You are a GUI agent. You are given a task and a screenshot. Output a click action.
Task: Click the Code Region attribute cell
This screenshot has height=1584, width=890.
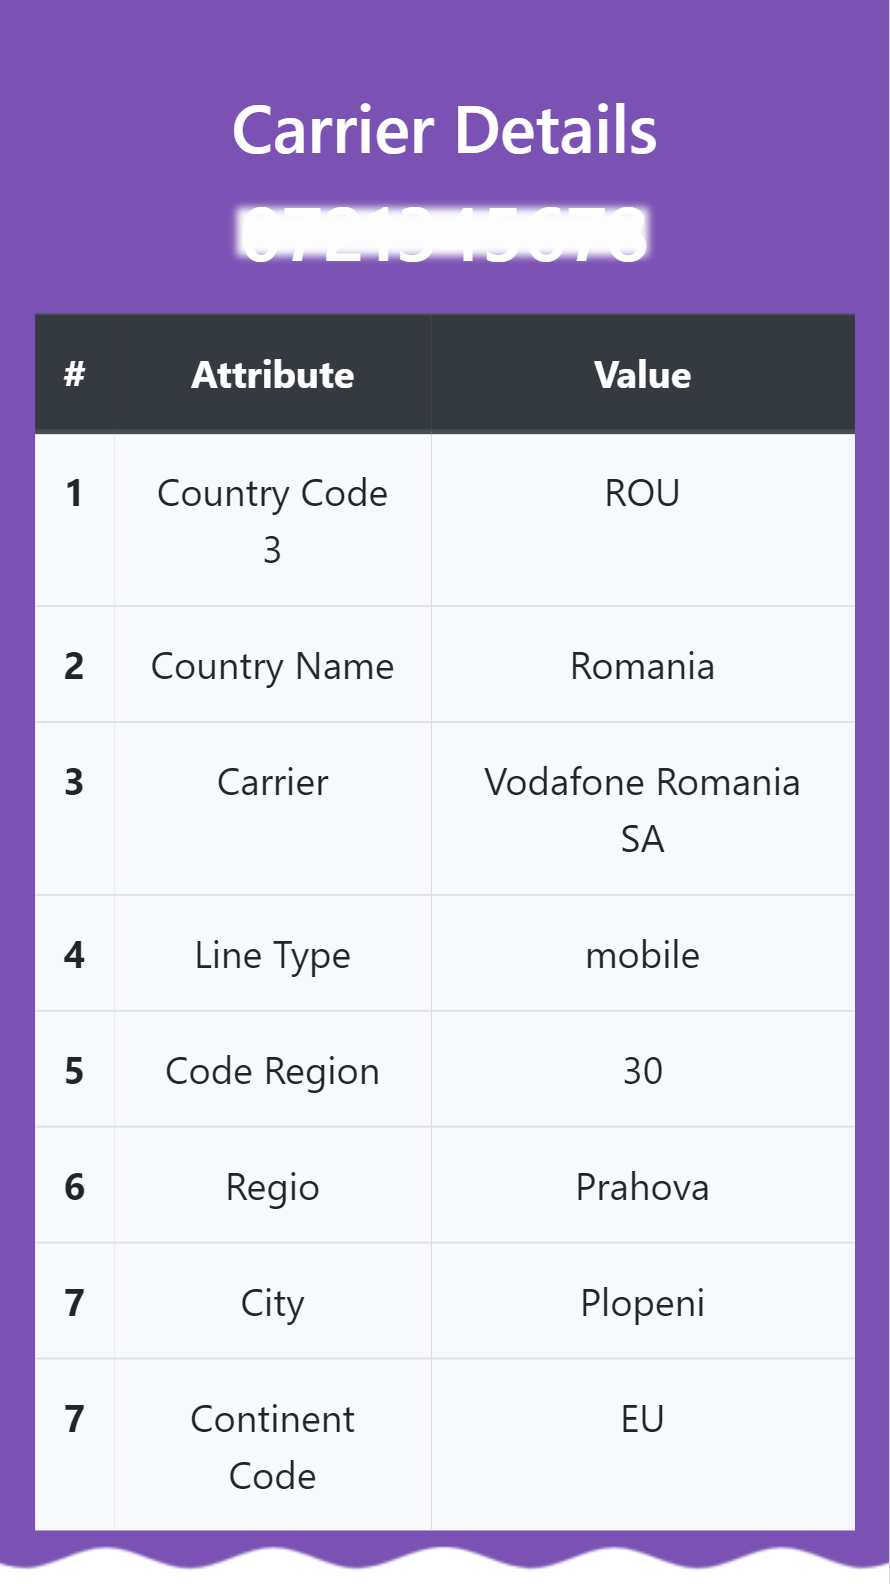click(x=273, y=1070)
